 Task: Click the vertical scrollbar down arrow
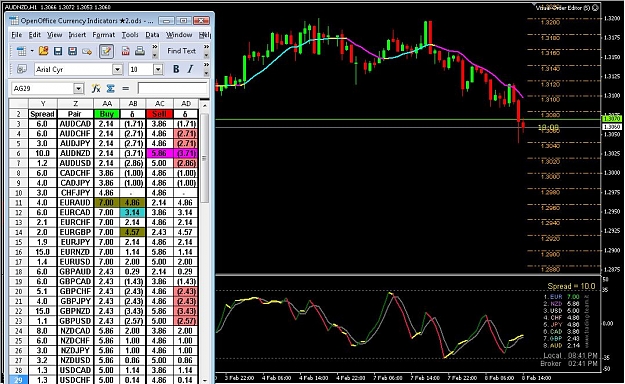pyautogui.click(x=204, y=380)
